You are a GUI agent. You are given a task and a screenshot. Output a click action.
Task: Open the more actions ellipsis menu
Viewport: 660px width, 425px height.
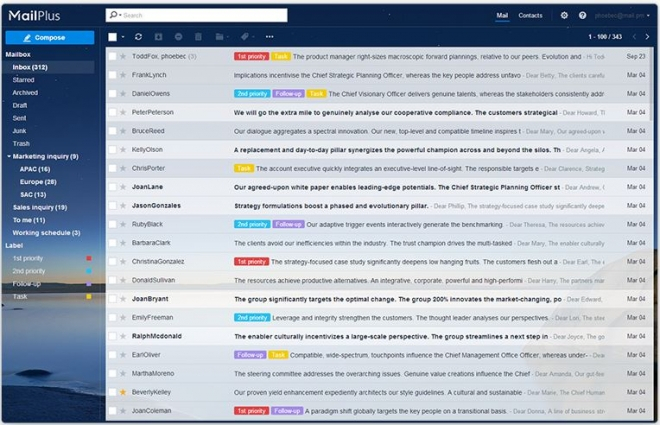(271, 37)
